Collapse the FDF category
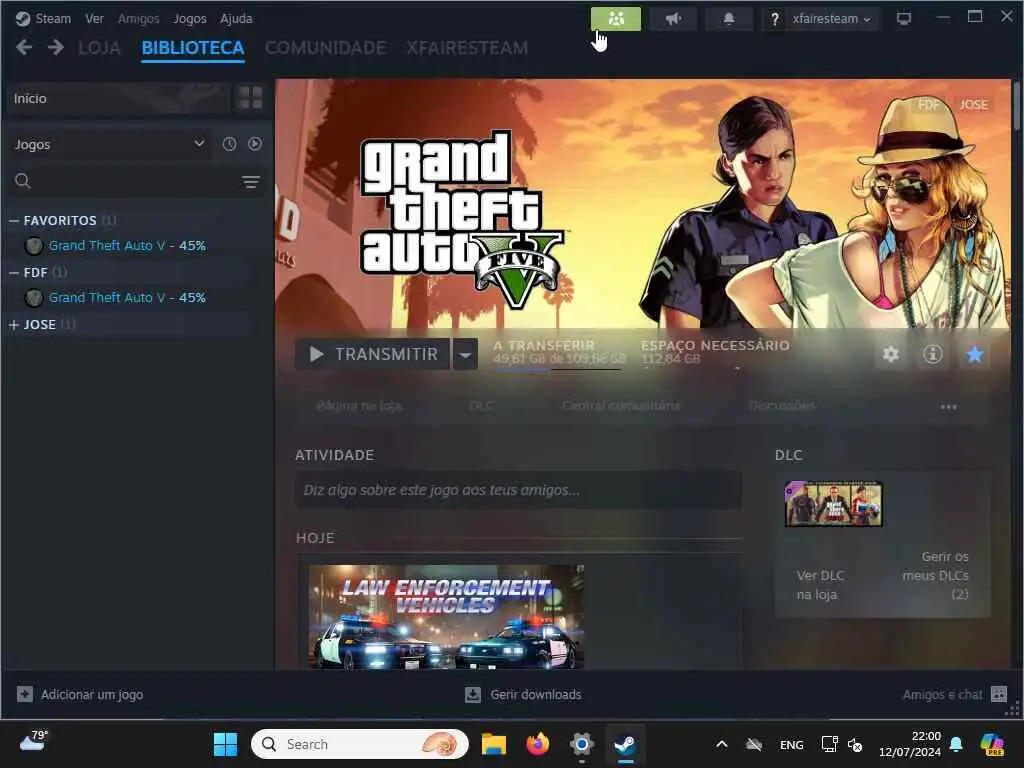 click(x=14, y=272)
